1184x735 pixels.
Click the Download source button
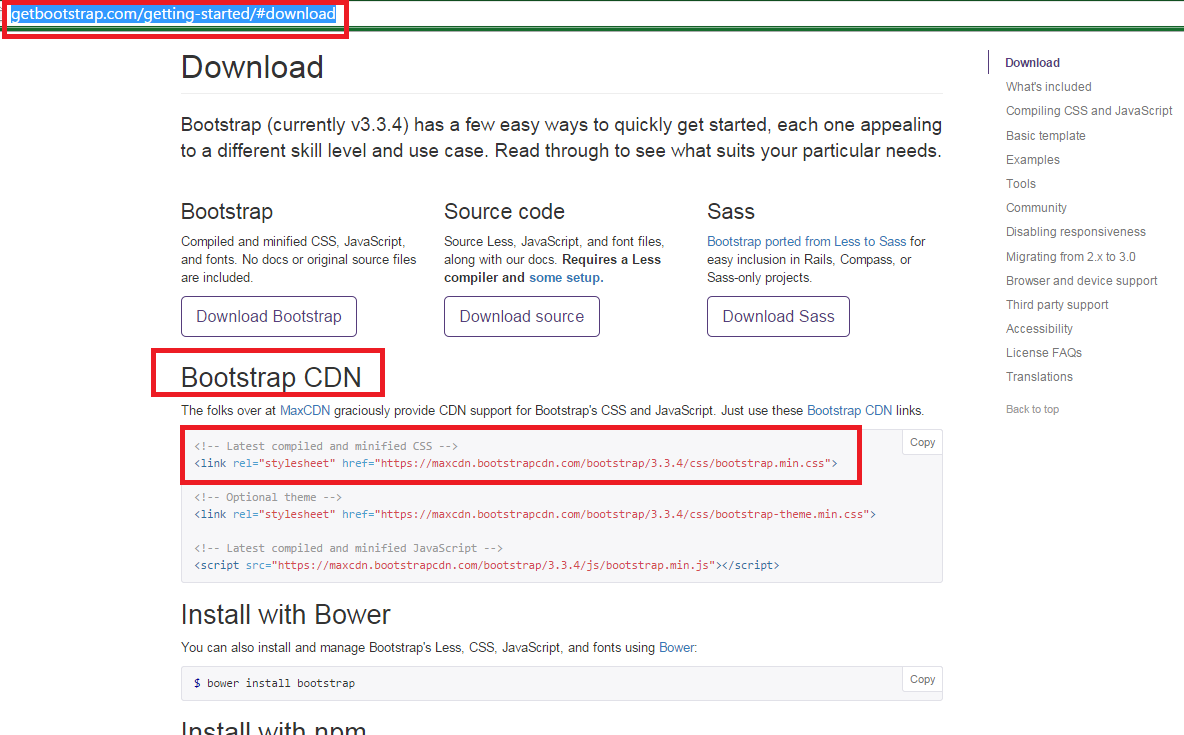pyautogui.click(x=521, y=316)
